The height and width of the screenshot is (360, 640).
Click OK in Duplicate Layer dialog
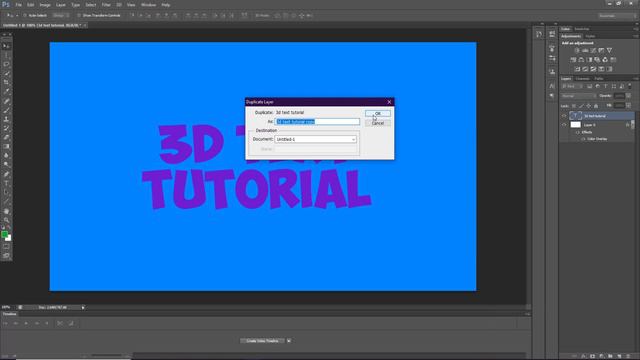pos(378,113)
